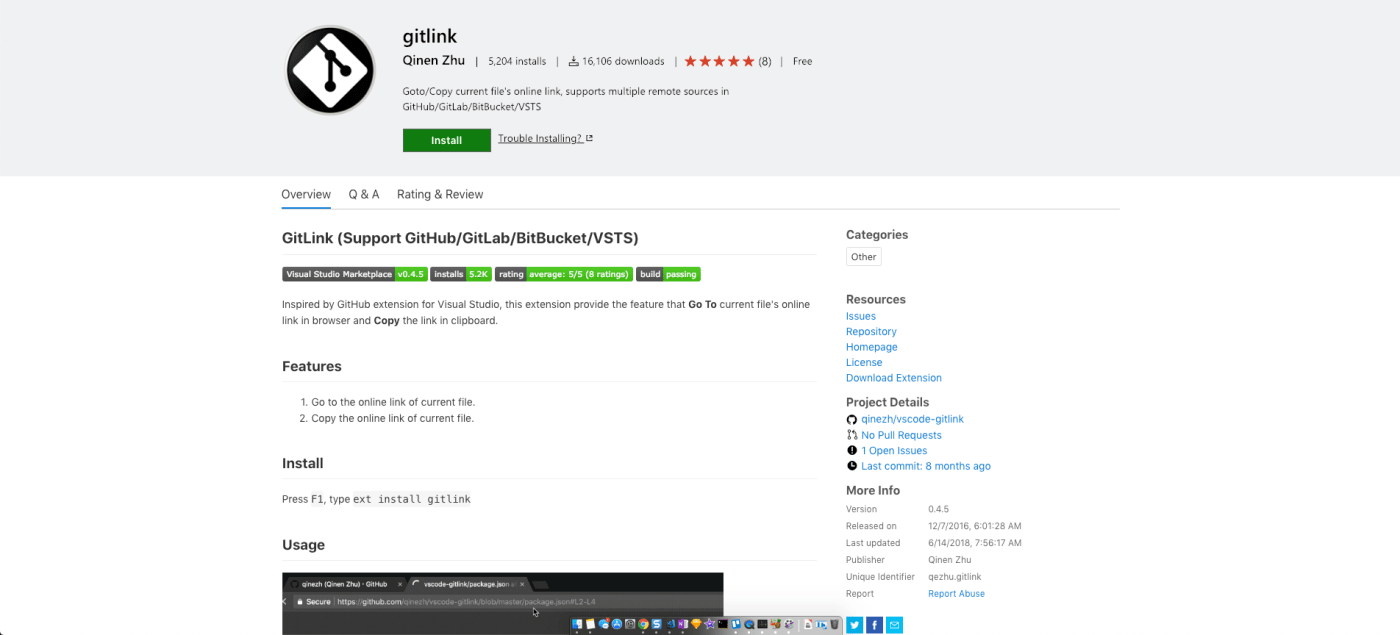Switch to the Q & A tab

coord(364,194)
